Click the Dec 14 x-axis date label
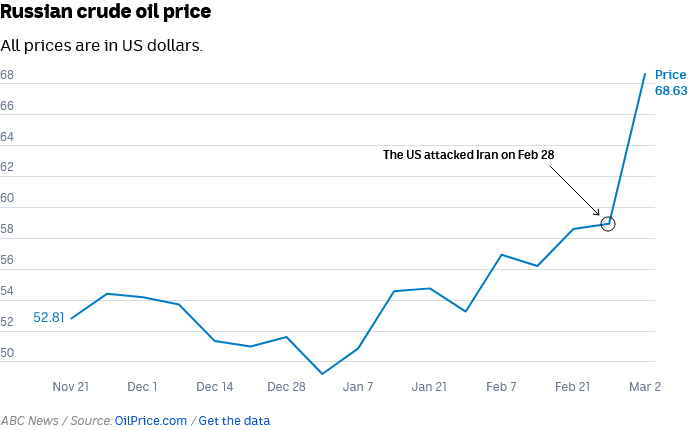Screen dimensions: 688x430 (214, 386)
